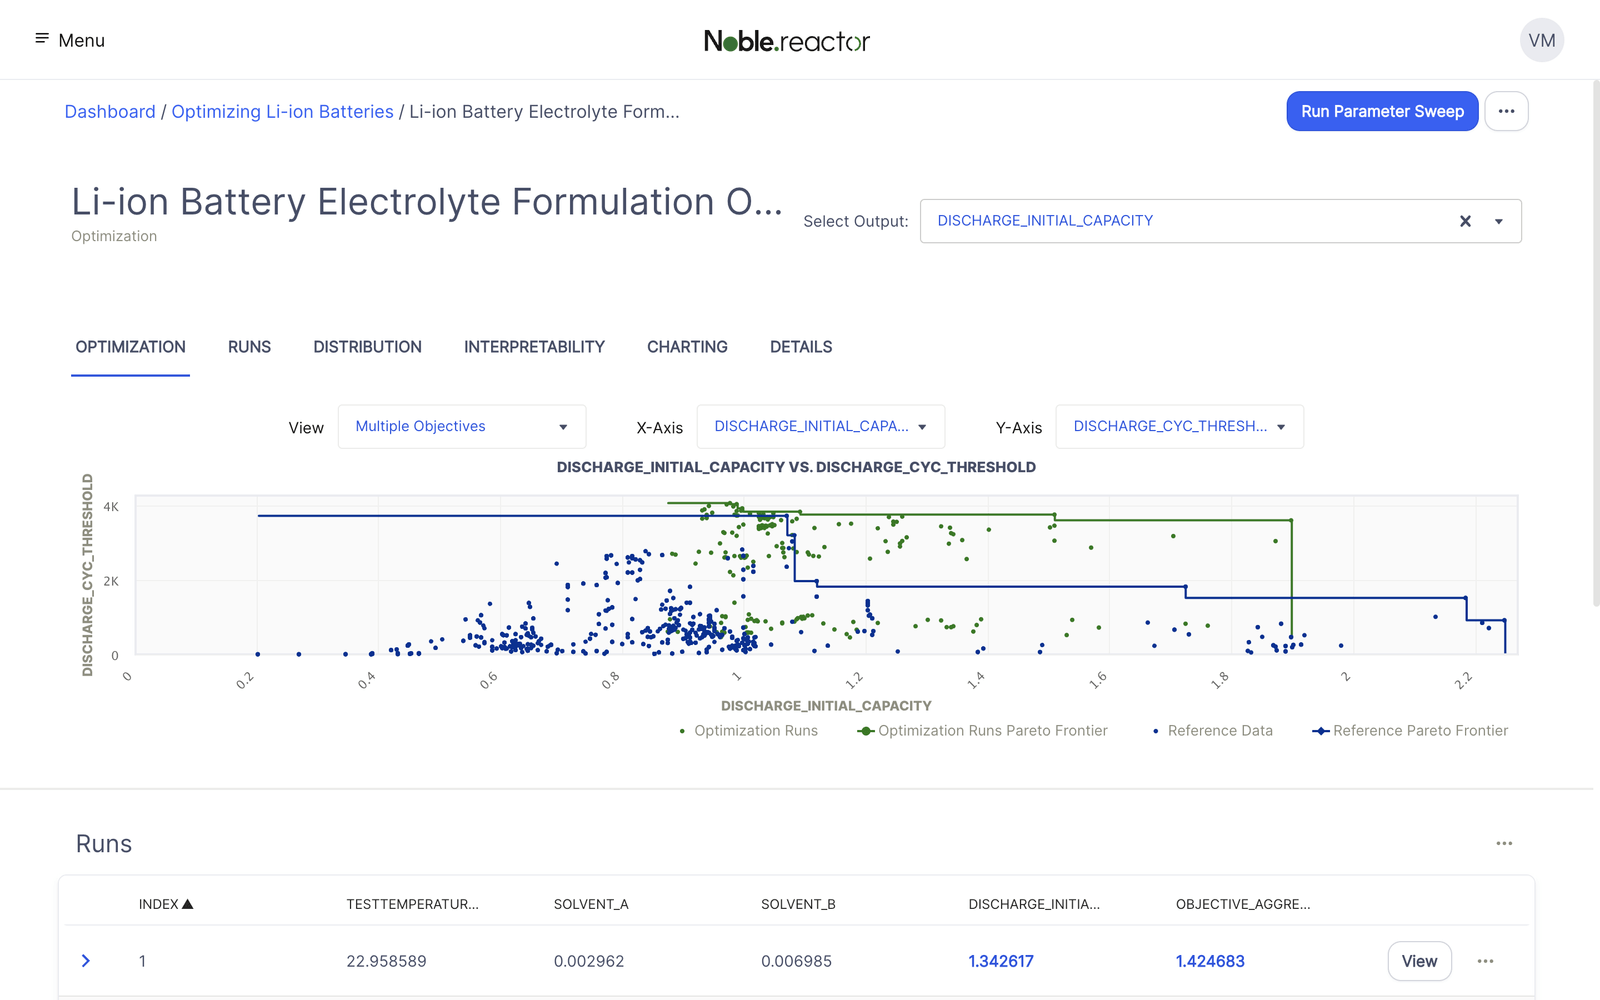Expand details for run index 1
1600x1000 pixels.
click(x=85, y=960)
